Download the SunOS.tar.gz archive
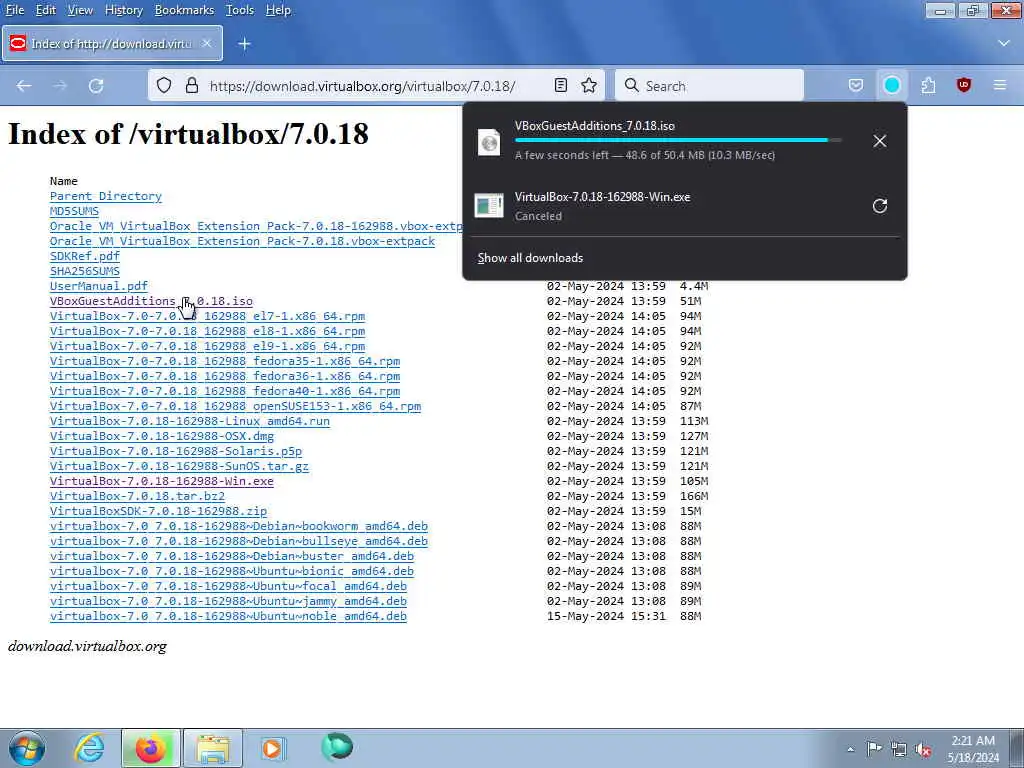Viewport: 1024px width, 768px height. pos(179,466)
